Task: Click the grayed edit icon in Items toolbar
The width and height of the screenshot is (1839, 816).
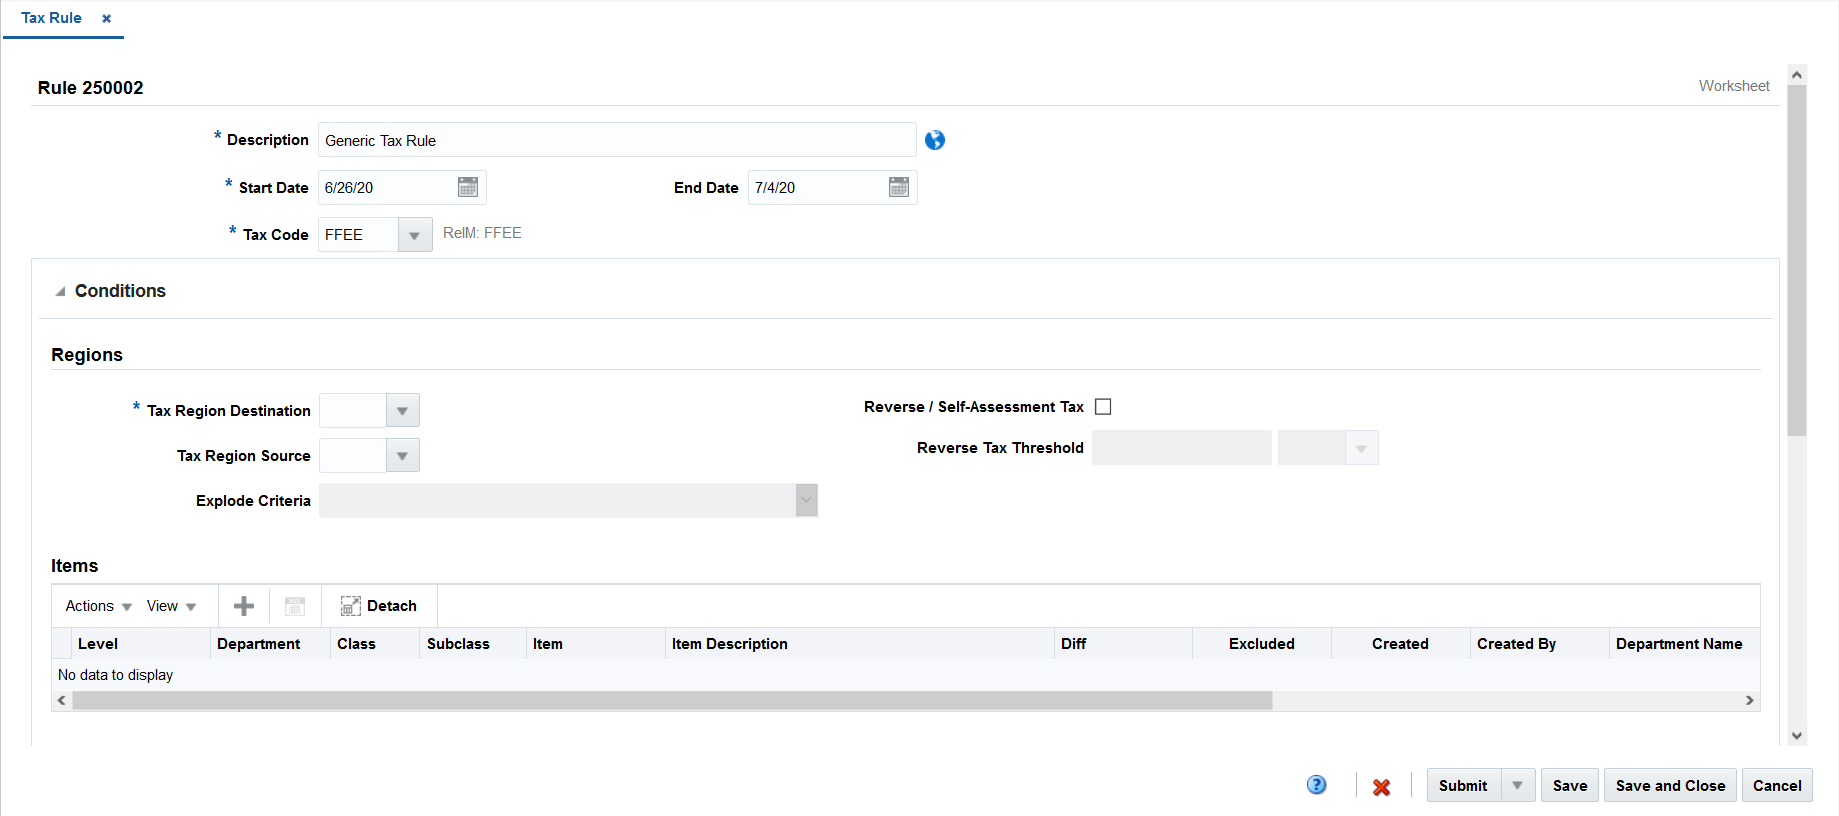Action: pos(295,606)
